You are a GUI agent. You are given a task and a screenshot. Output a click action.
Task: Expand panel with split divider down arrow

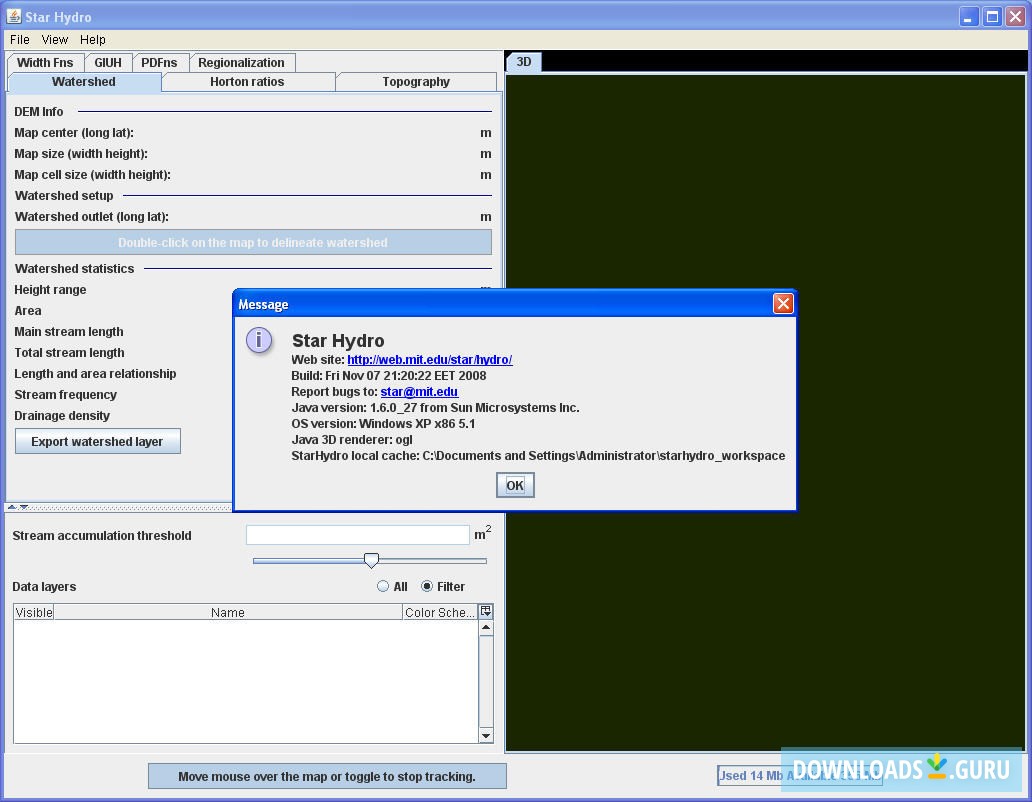pos(24,507)
